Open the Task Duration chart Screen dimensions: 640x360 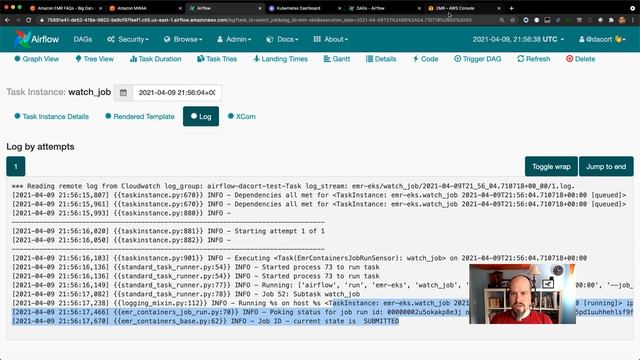[156, 59]
